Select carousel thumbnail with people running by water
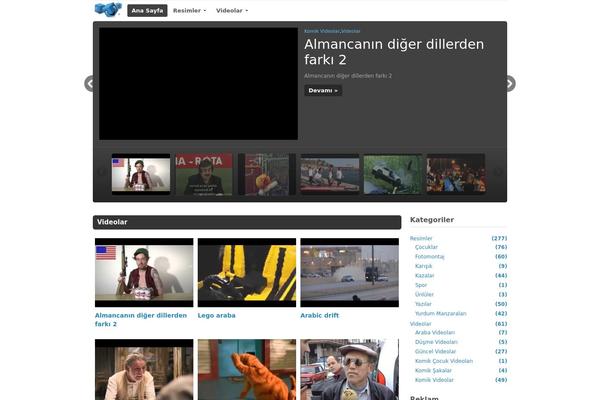 [x=330, y=174]
